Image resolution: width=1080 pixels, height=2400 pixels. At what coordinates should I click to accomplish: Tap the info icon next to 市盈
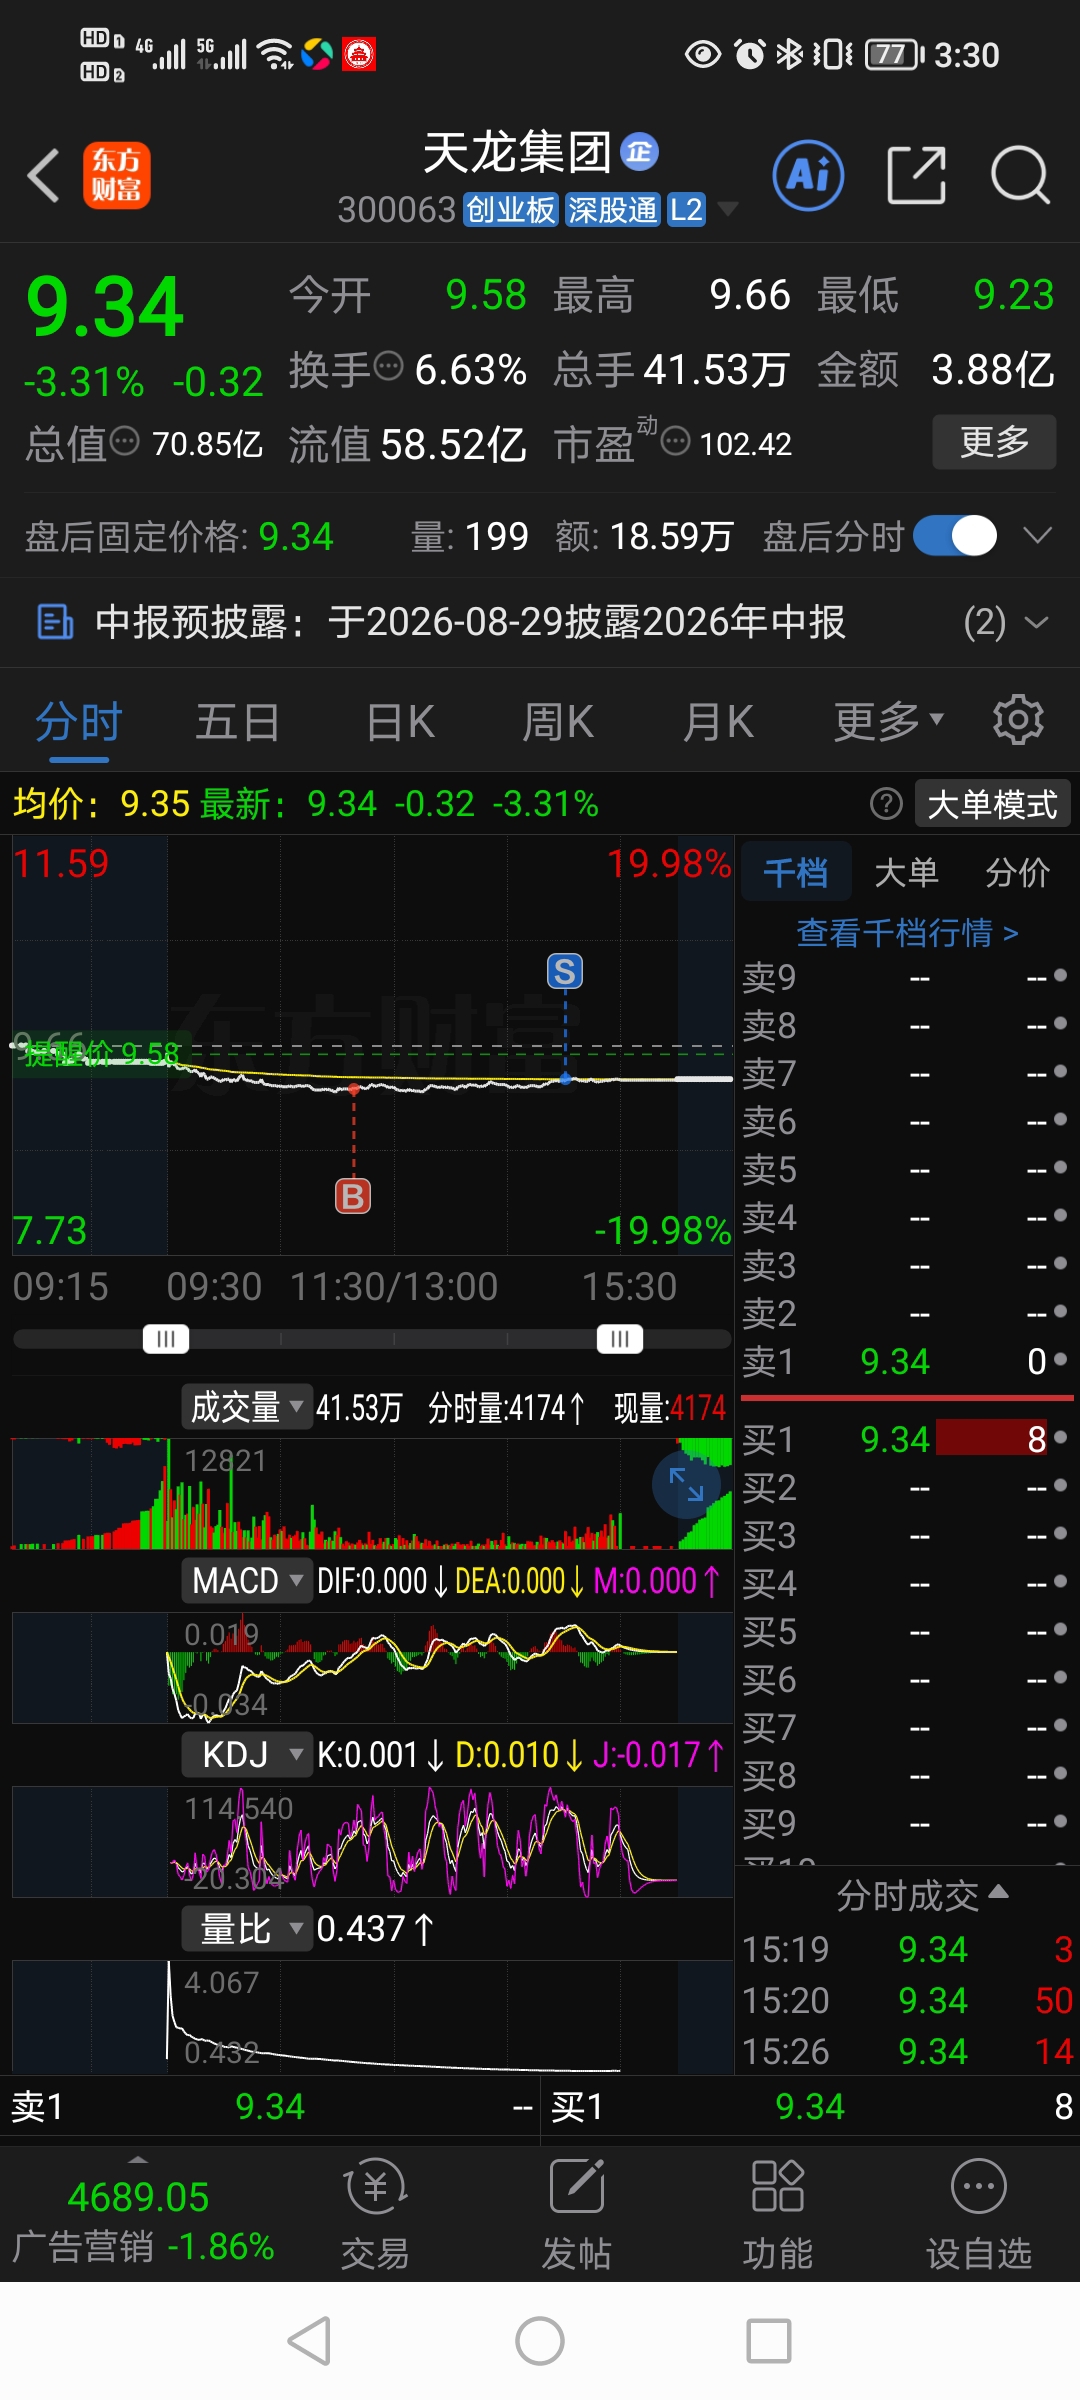pos(676,440)
